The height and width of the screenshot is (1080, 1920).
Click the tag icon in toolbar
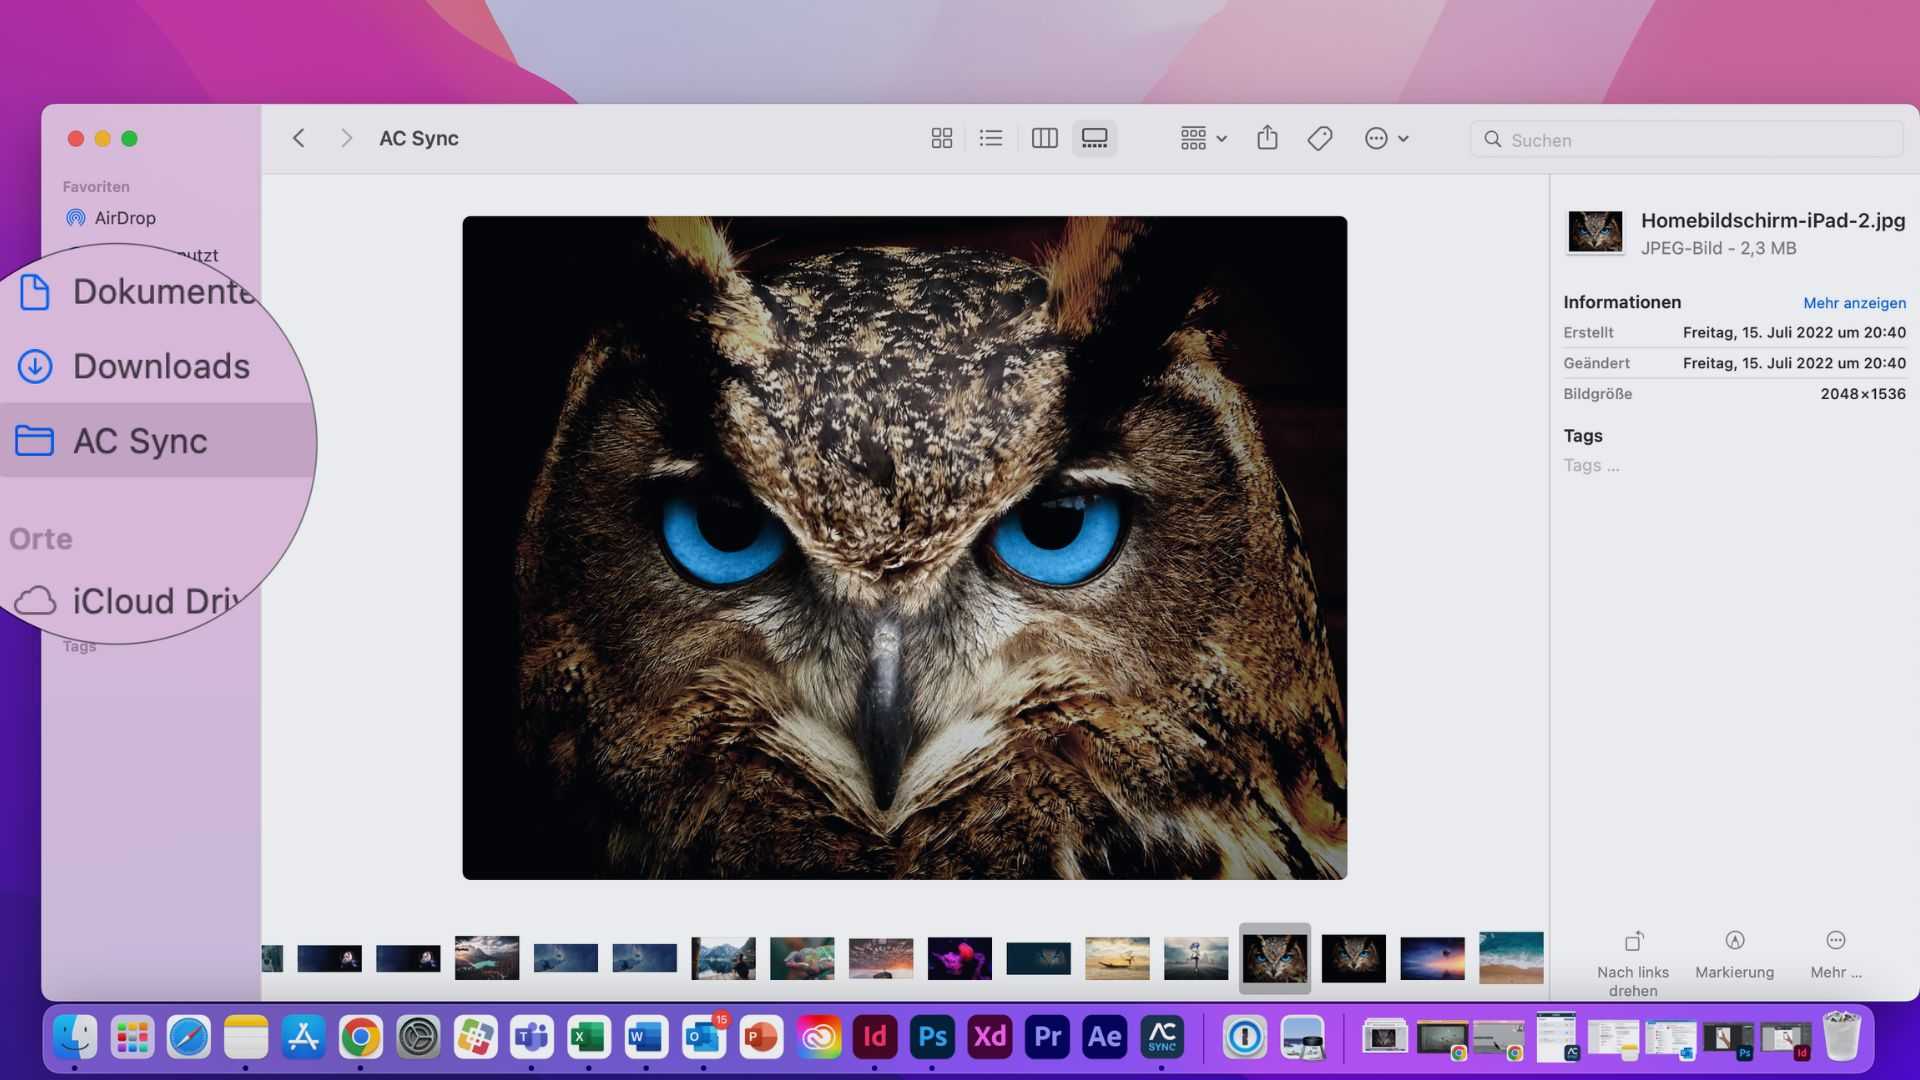point(1319,139)
